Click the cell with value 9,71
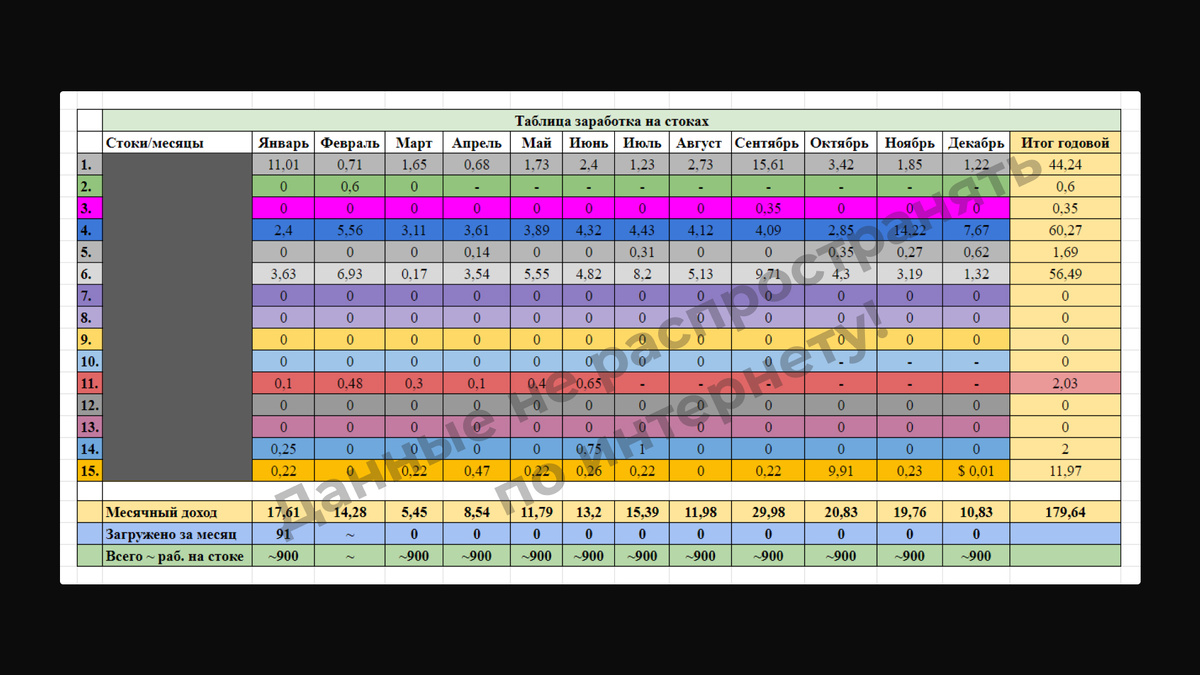 [767, 274]
